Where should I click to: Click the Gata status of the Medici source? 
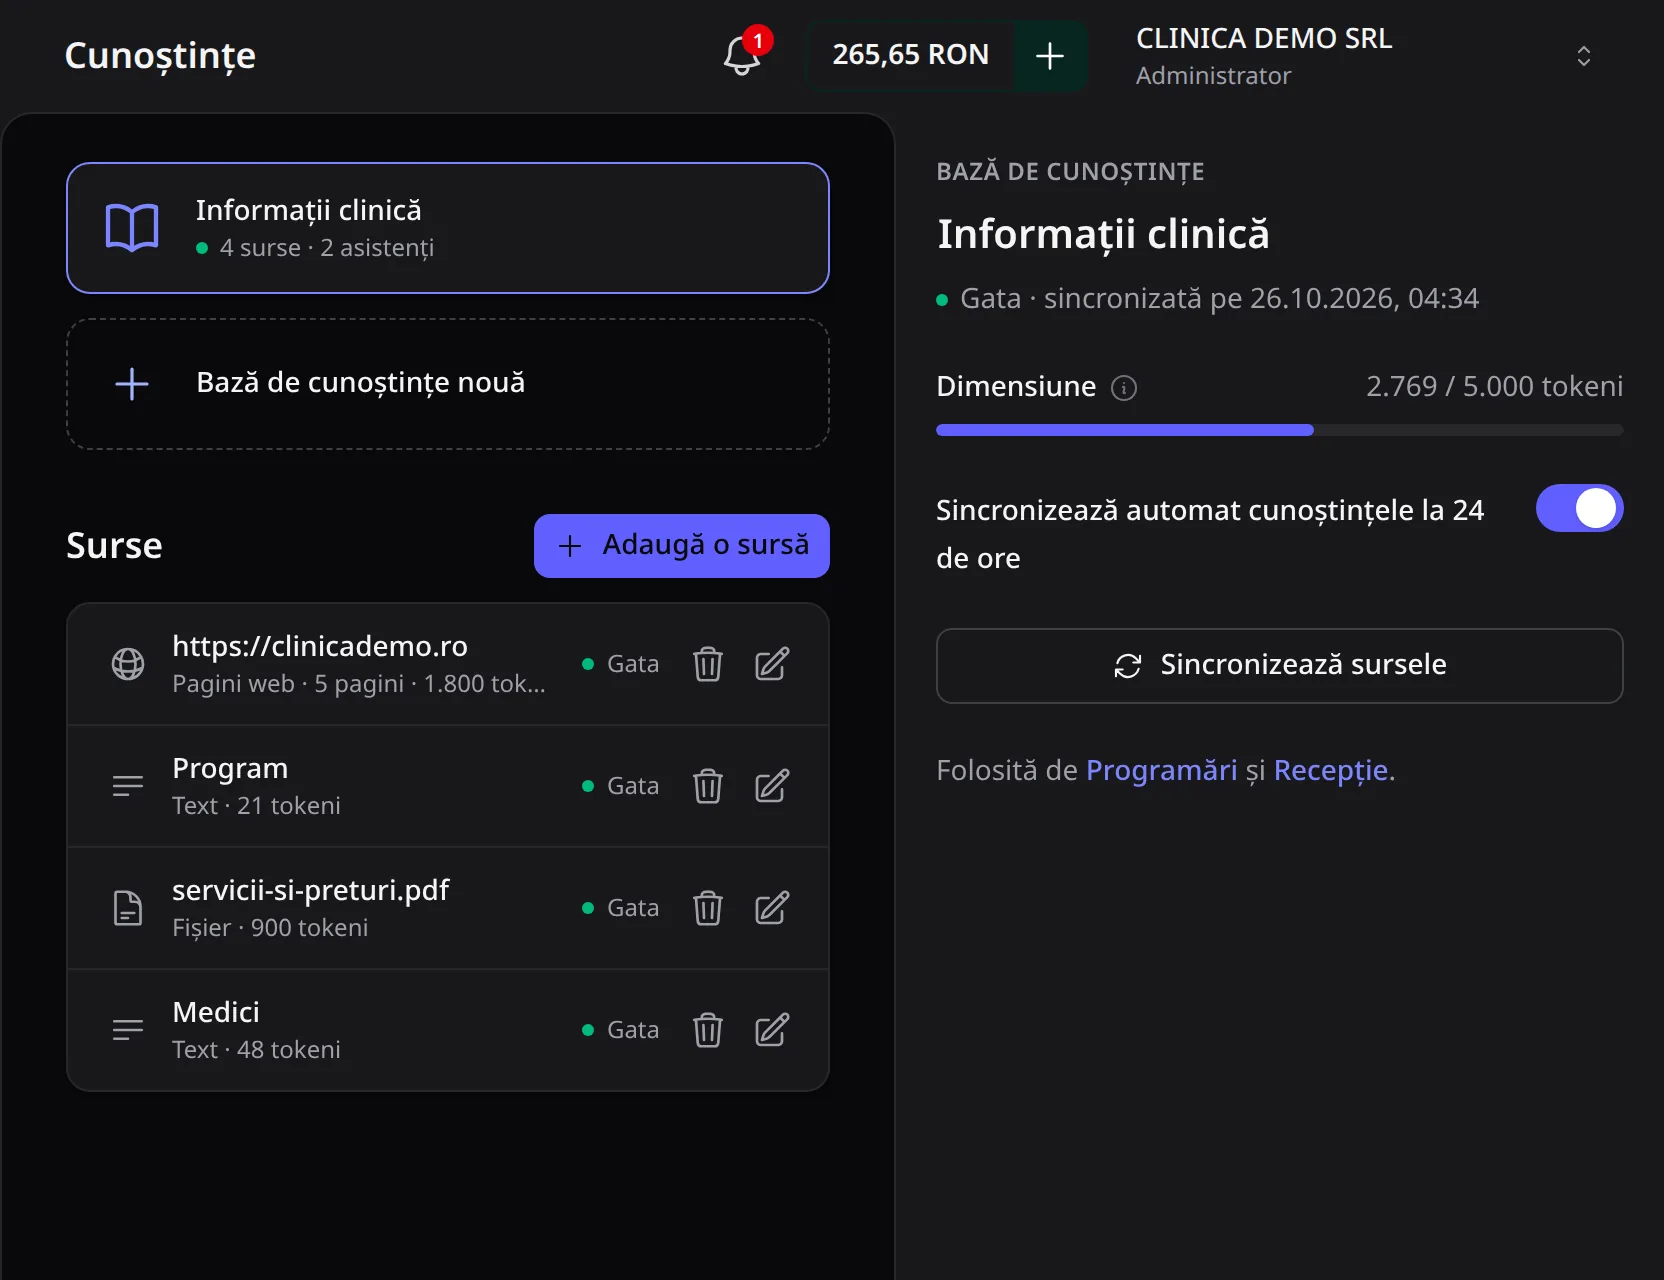point(621,1030)
